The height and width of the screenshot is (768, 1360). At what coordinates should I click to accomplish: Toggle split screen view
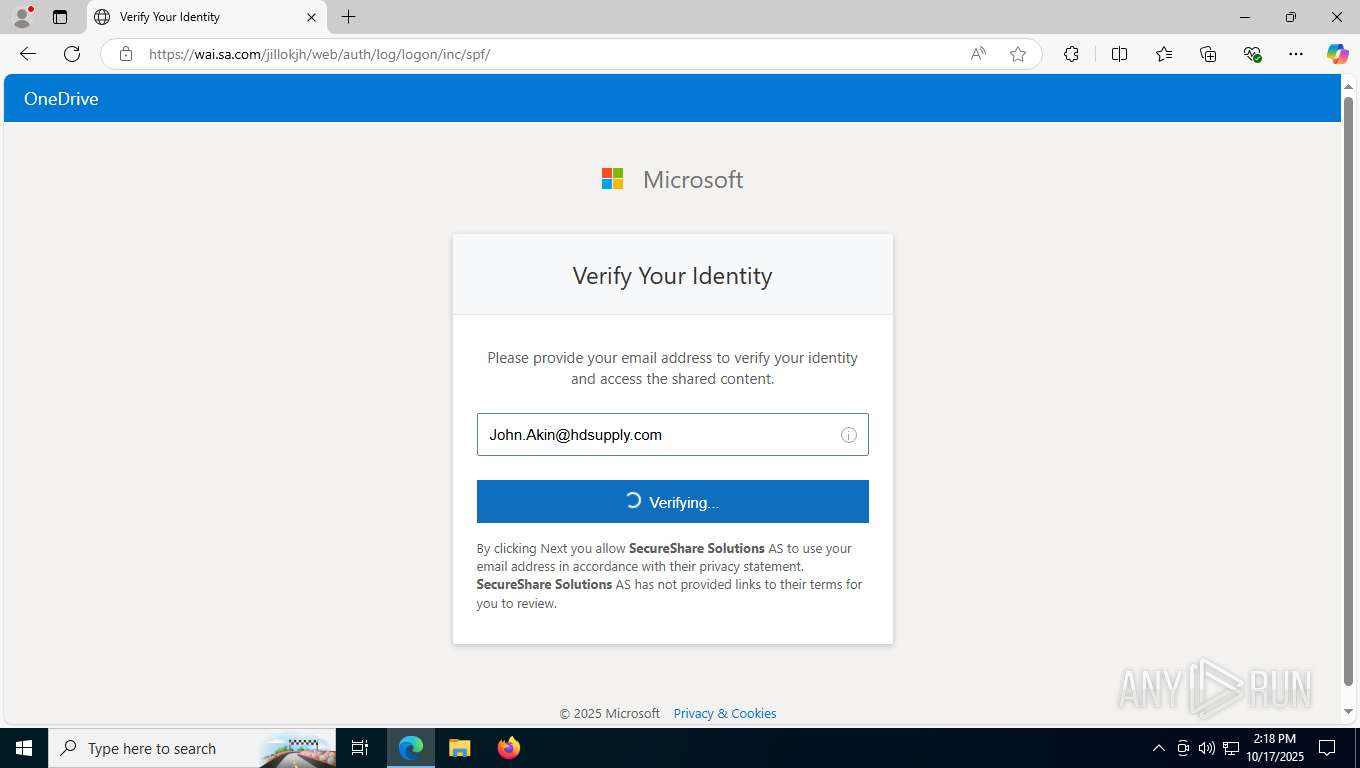tap(1119, 54)
